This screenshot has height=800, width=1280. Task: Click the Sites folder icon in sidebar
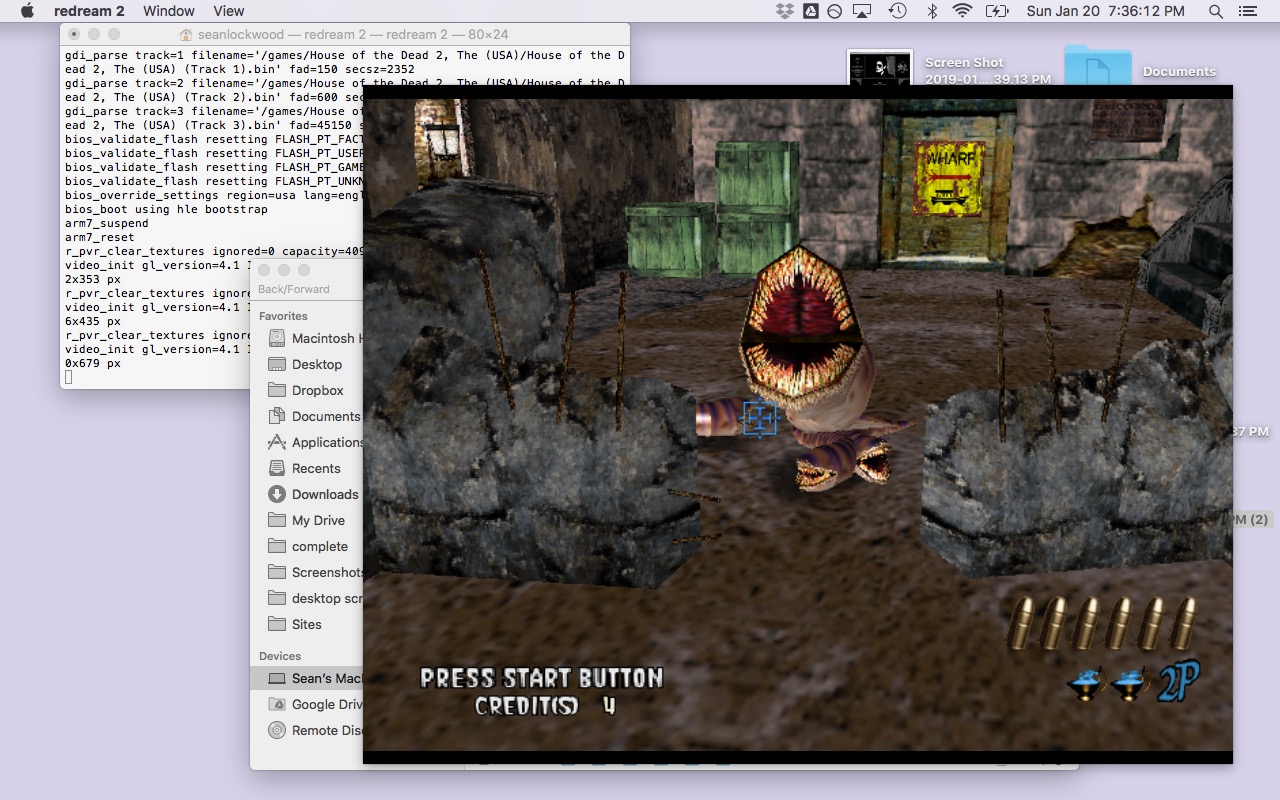[277, 624]
